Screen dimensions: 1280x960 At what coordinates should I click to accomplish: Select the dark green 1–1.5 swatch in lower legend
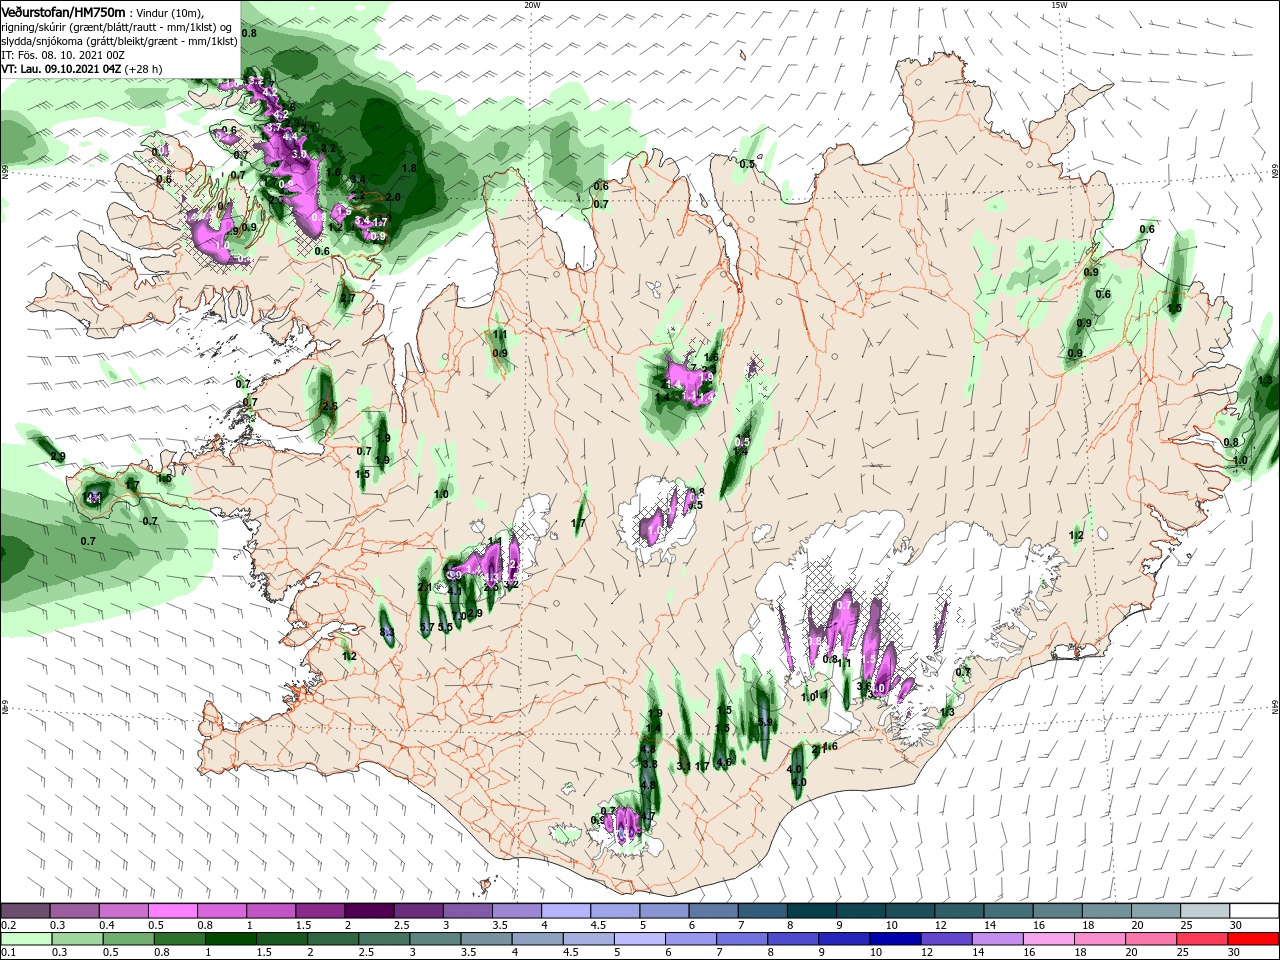pyautogui.click(x=231, y=939)
